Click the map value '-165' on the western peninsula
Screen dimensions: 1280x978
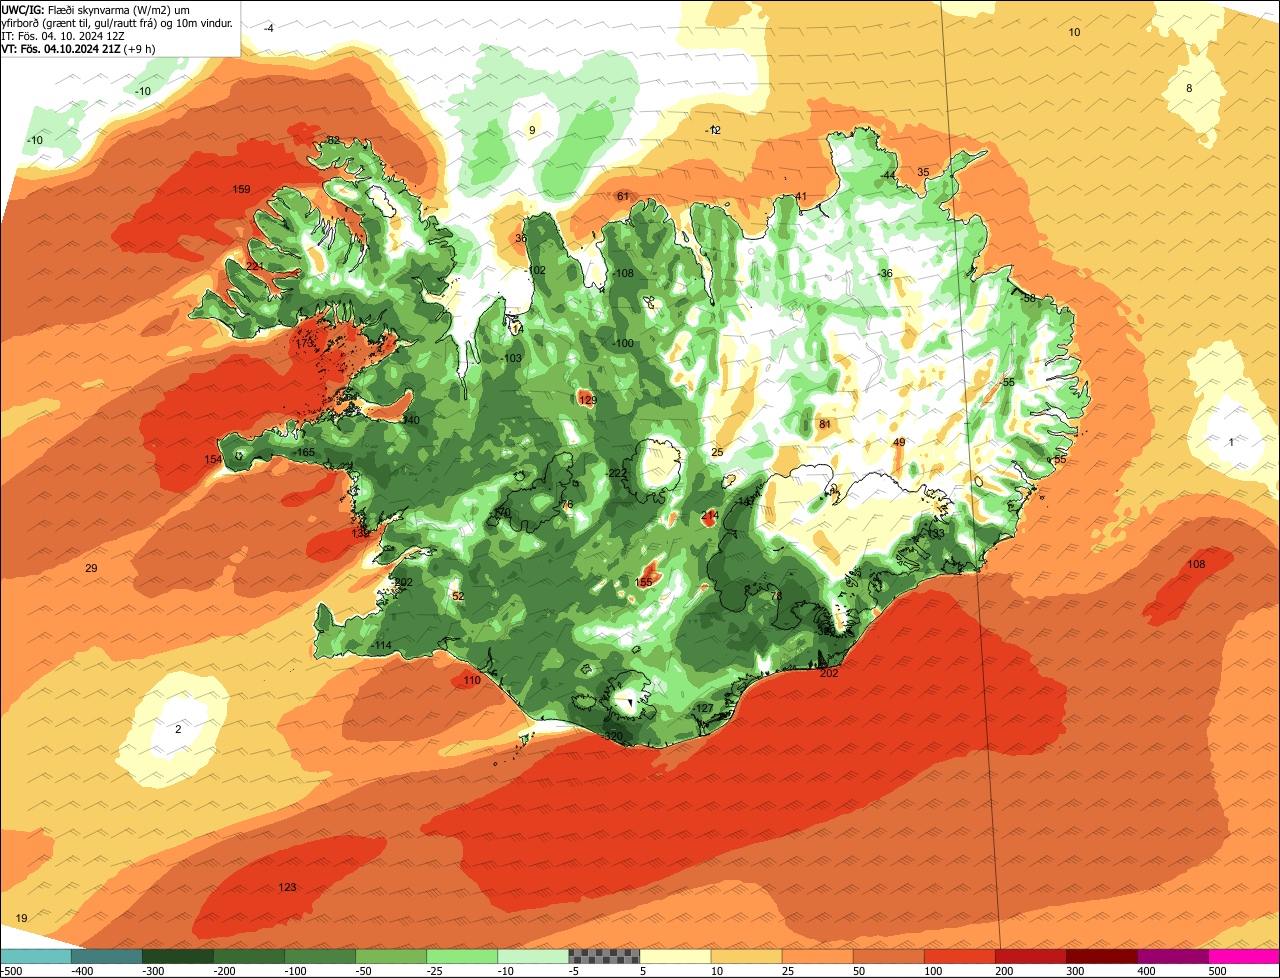tap(305, 453)
